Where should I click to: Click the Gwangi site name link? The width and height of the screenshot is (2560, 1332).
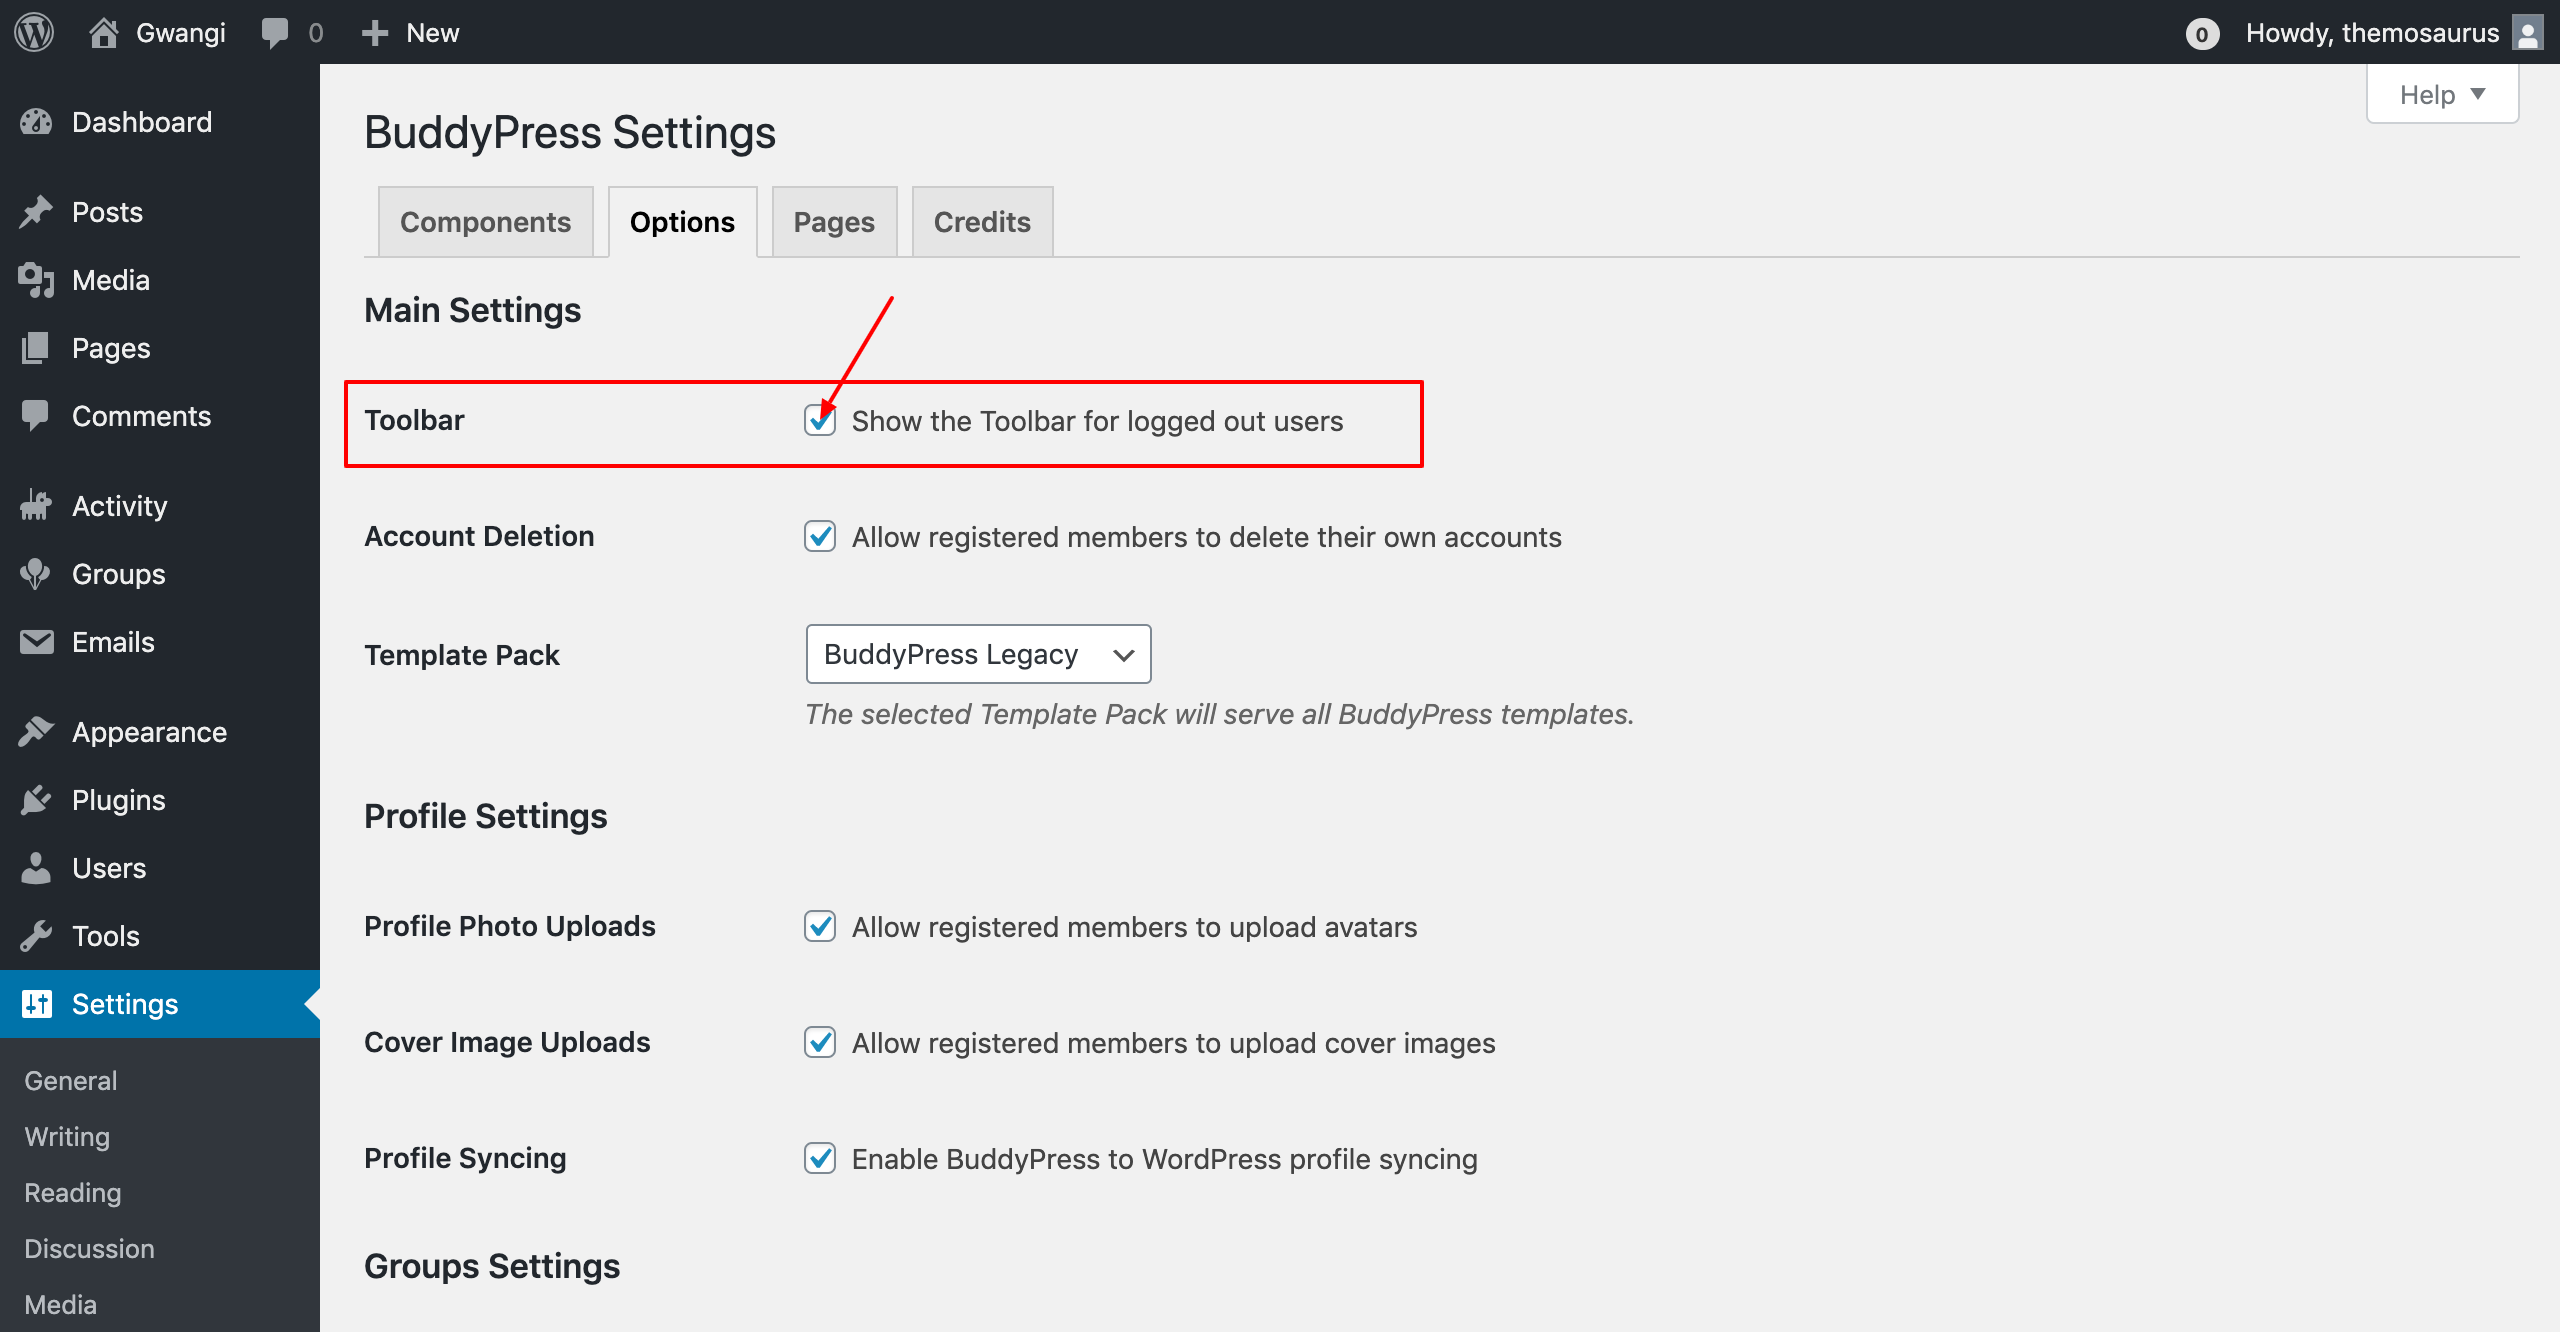click(x=180, y=33)
